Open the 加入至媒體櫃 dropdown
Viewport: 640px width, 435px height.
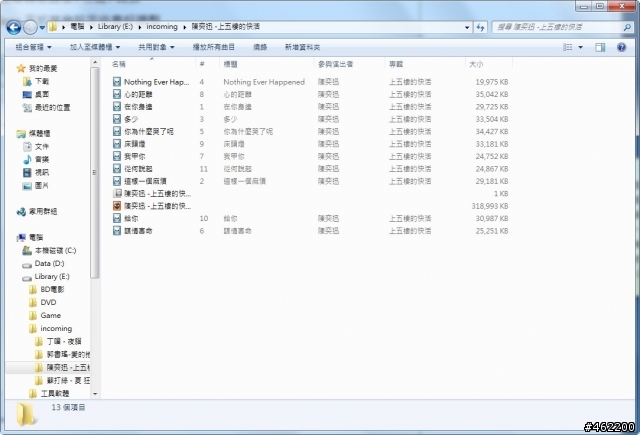point(95,47)
